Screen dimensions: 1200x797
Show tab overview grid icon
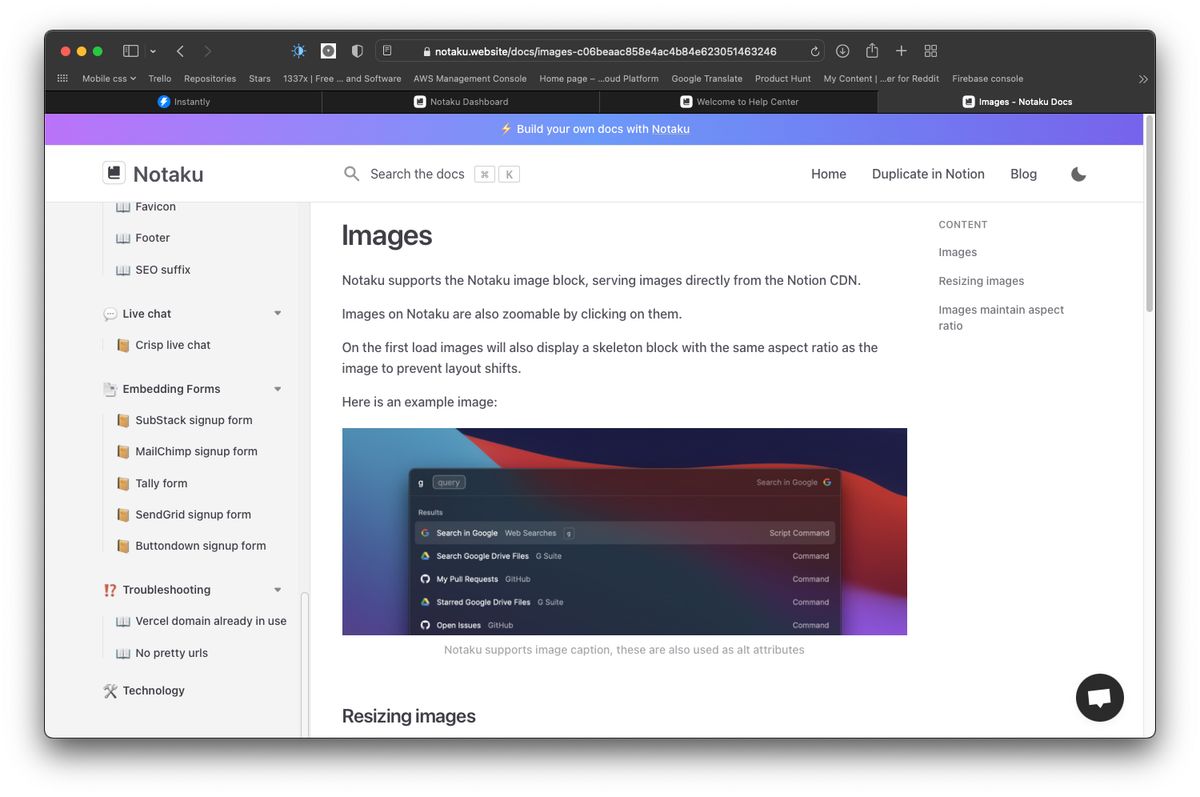pyautogui.click(x=930, y=51)
